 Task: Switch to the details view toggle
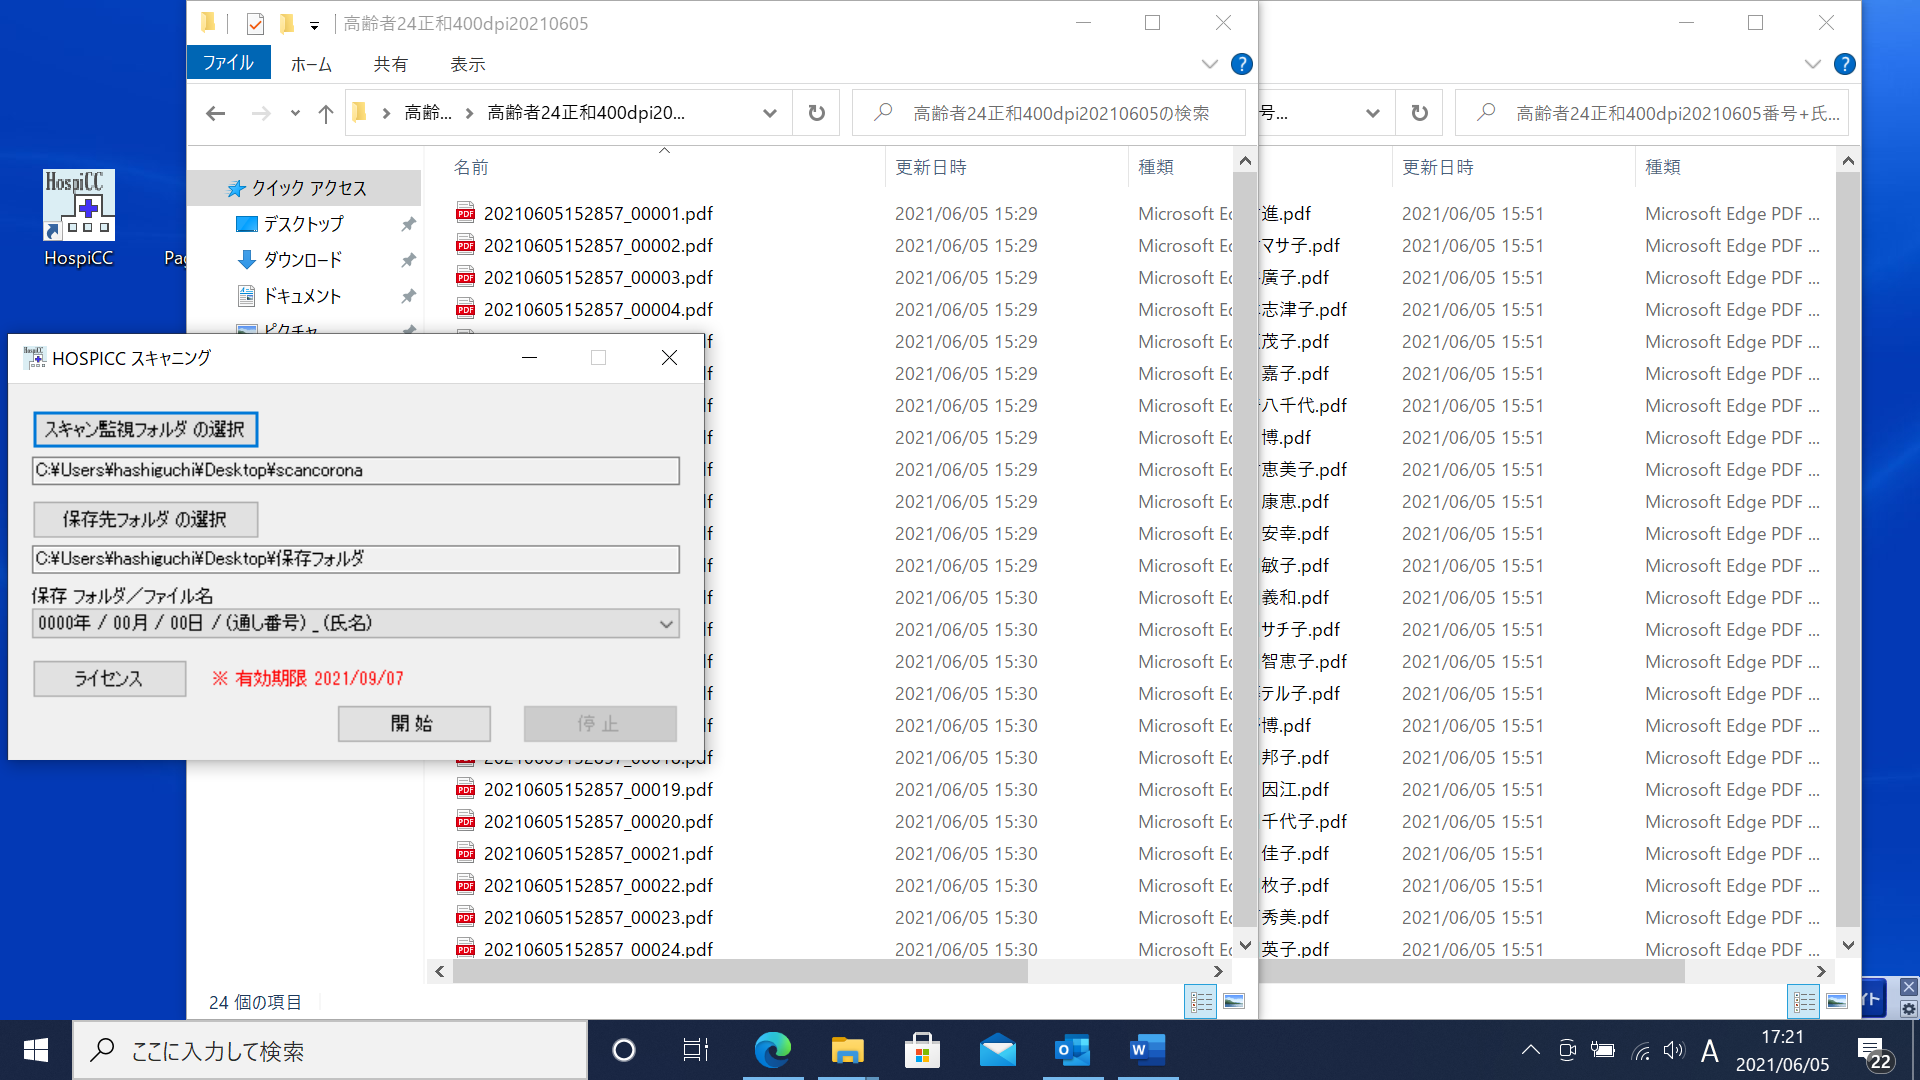[1200, 1001]
